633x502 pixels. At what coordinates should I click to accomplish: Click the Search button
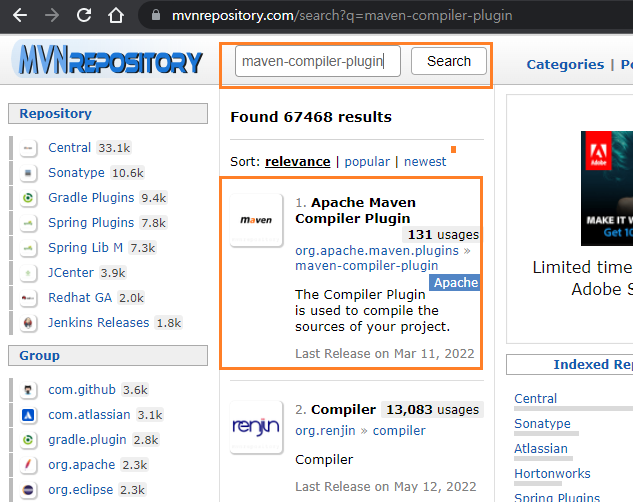coord(449,61)
